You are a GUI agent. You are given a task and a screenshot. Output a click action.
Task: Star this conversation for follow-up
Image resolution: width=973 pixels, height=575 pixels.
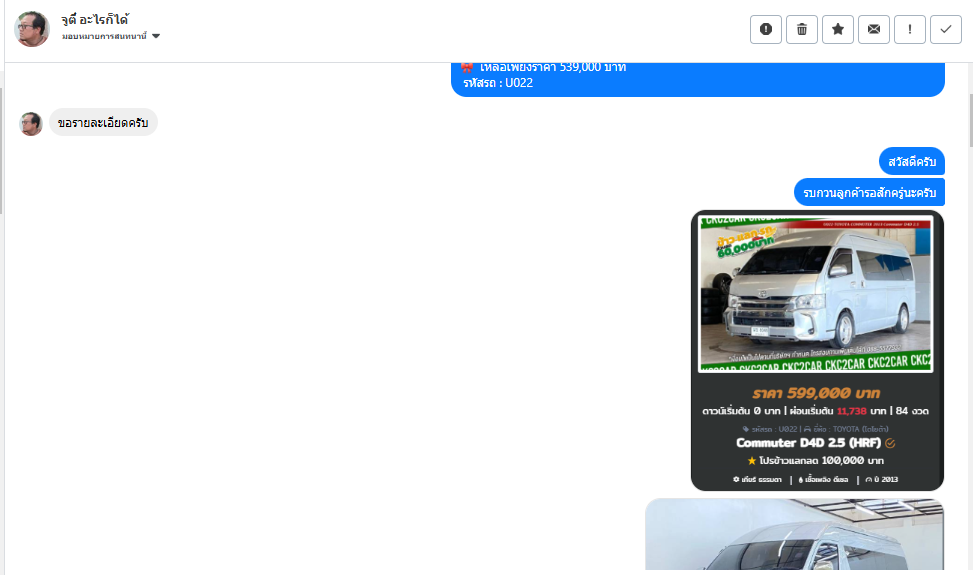tap(838, 29)
